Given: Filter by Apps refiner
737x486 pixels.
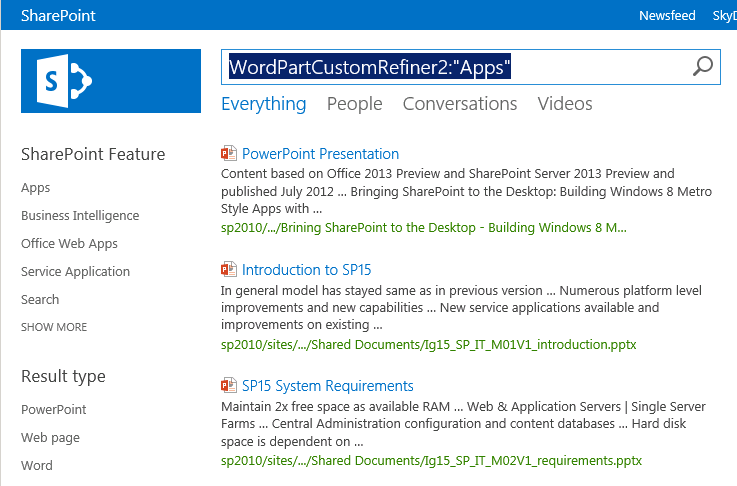Looking at the screenshot, I should (x=36, y=188).
